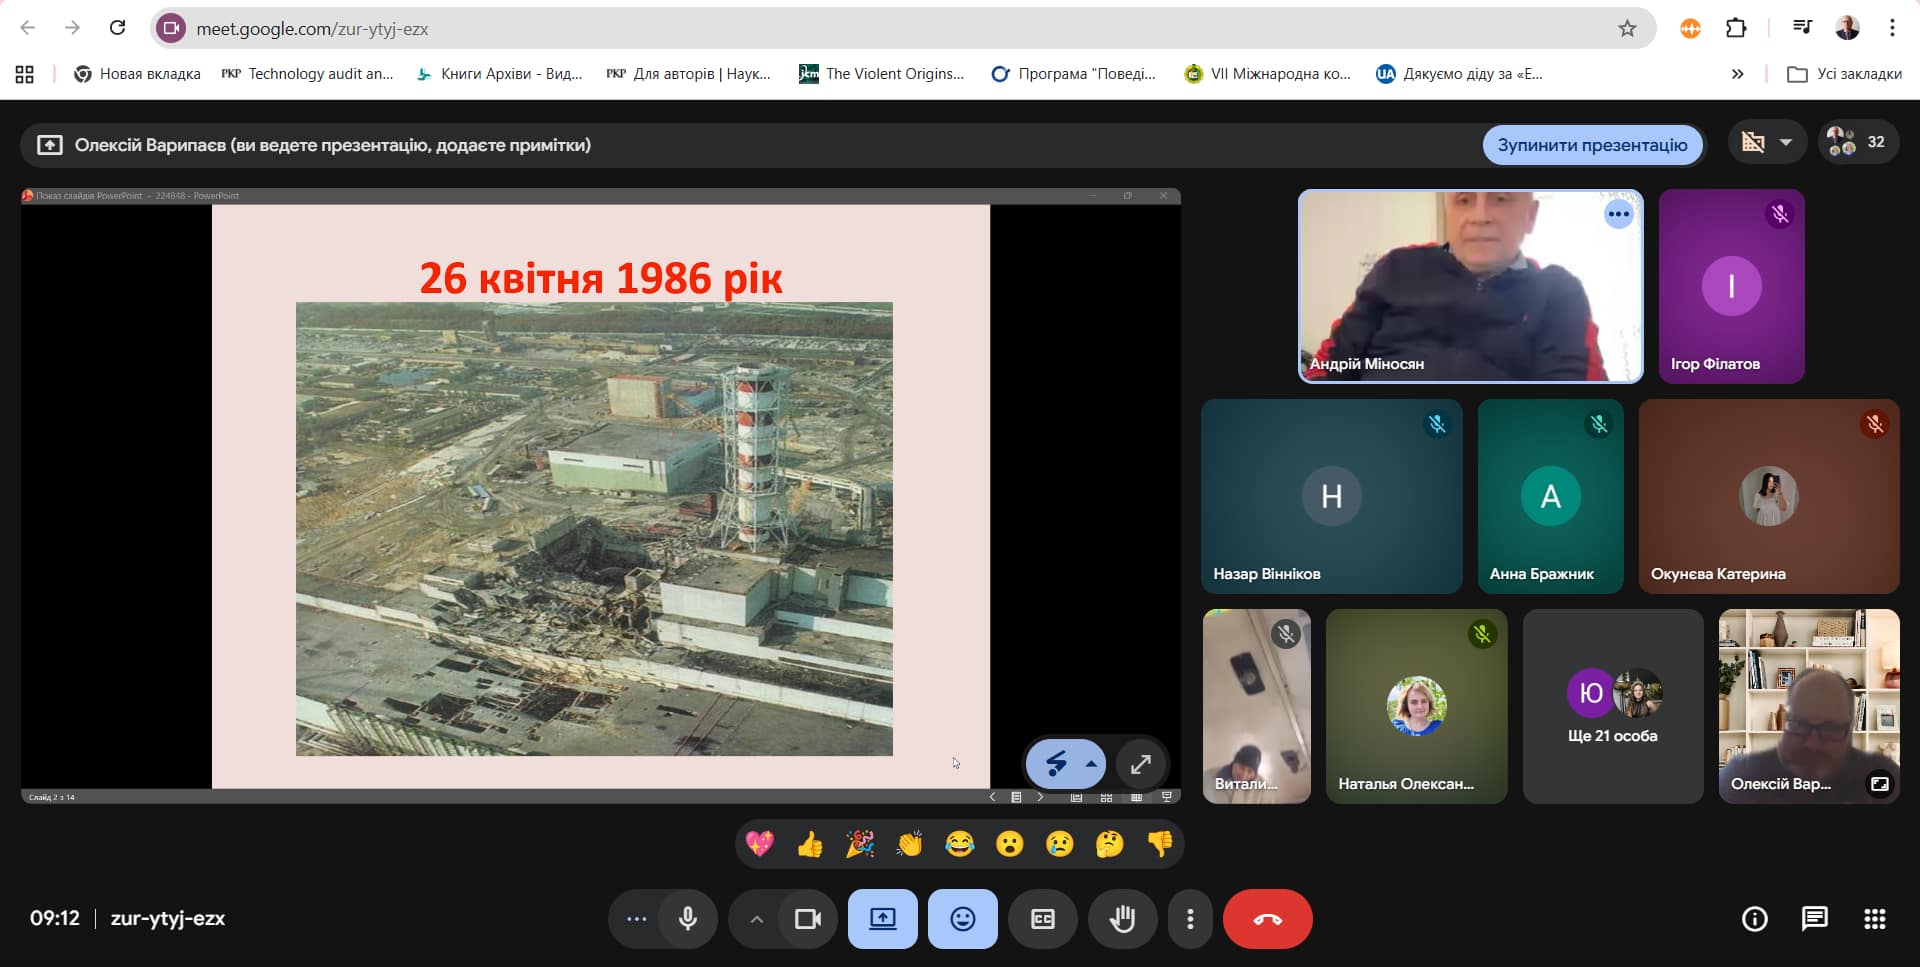Open the 'Technology audit' bookmark
Screen dimensions: 1920x967
point(308,74)
